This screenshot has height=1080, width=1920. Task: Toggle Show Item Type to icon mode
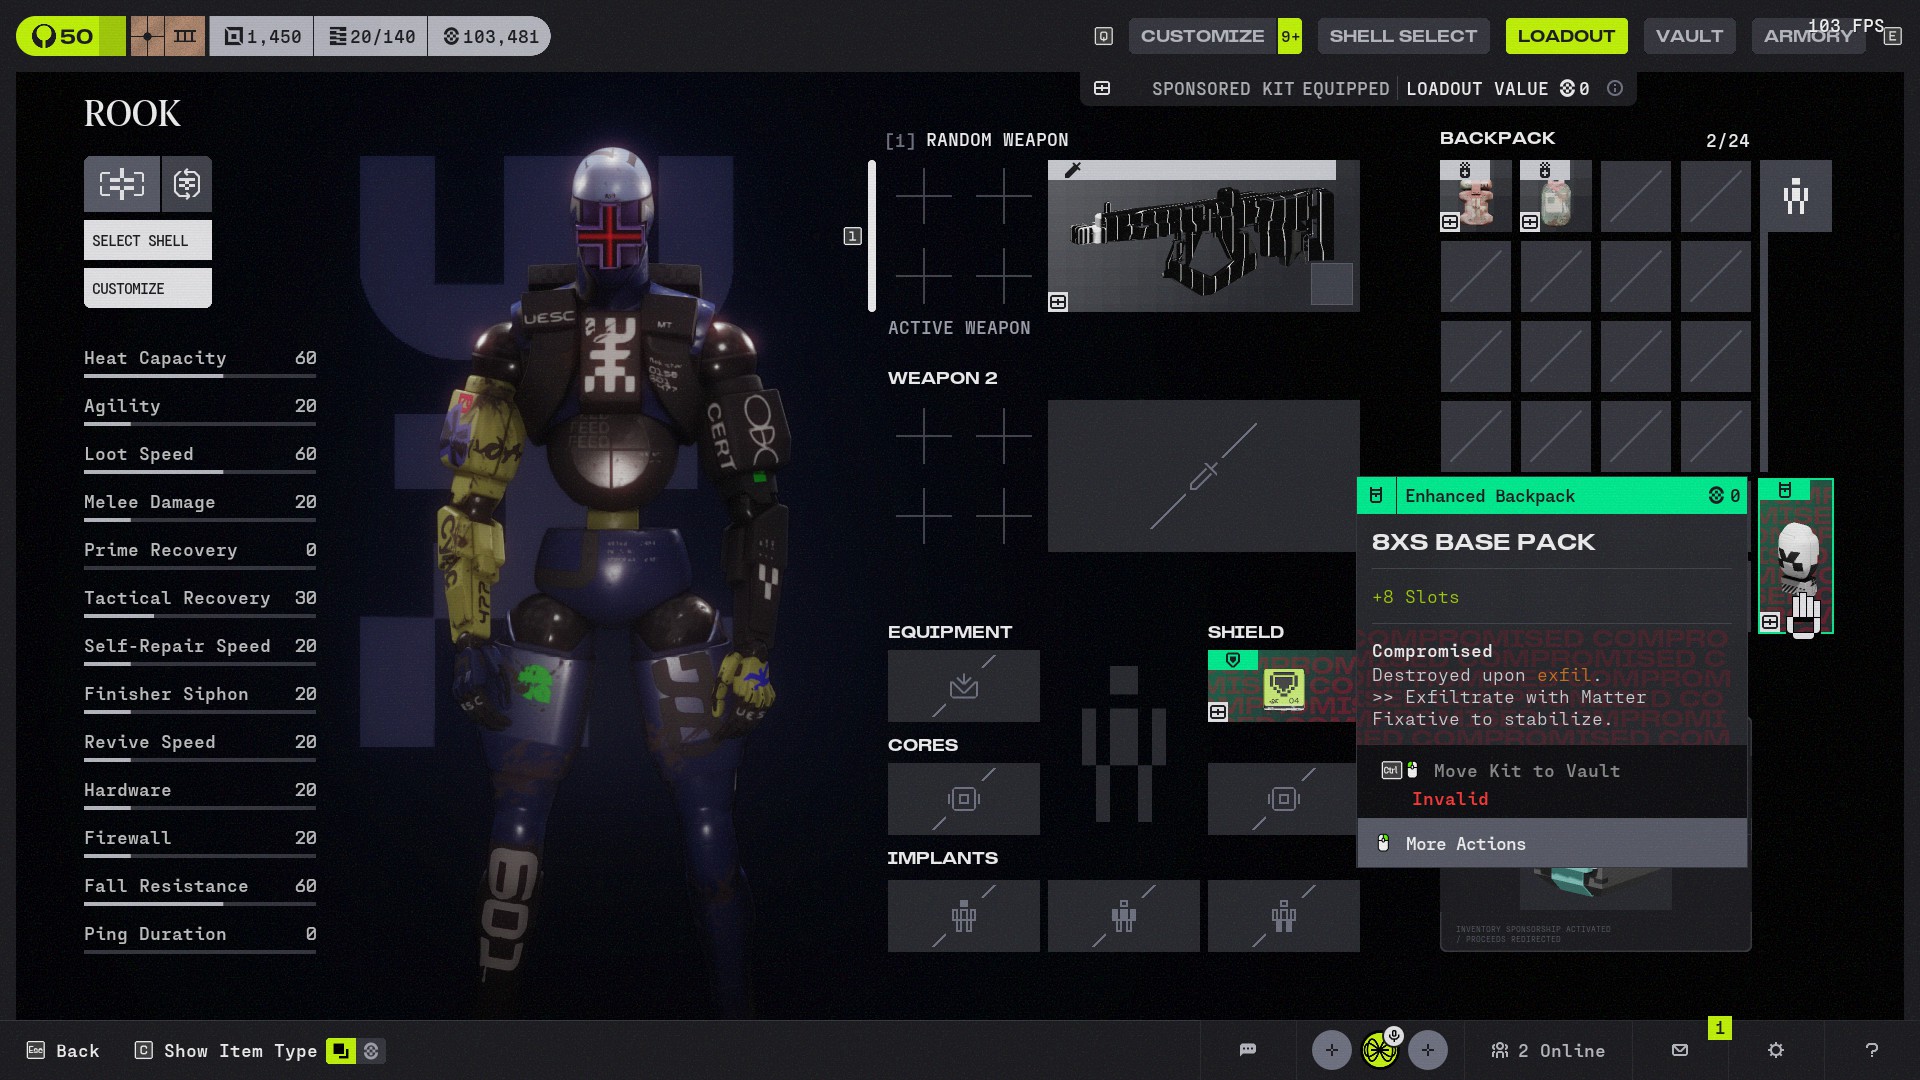tap(341, 1051)
